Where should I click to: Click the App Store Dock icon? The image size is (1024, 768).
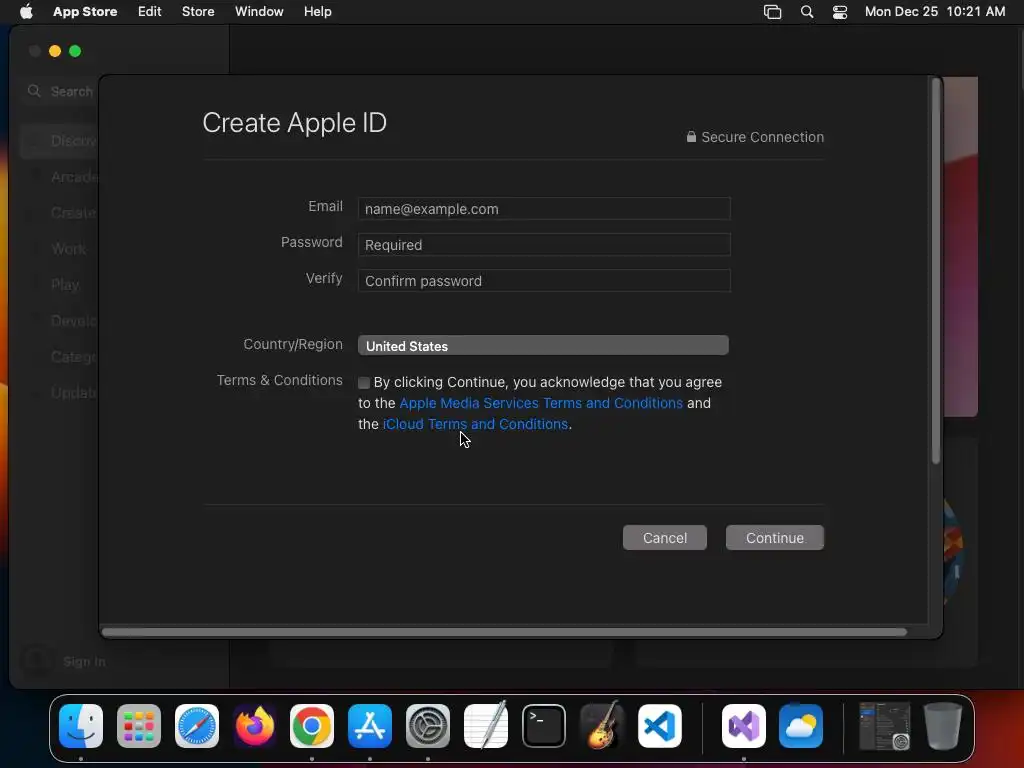tap(370, 726)
